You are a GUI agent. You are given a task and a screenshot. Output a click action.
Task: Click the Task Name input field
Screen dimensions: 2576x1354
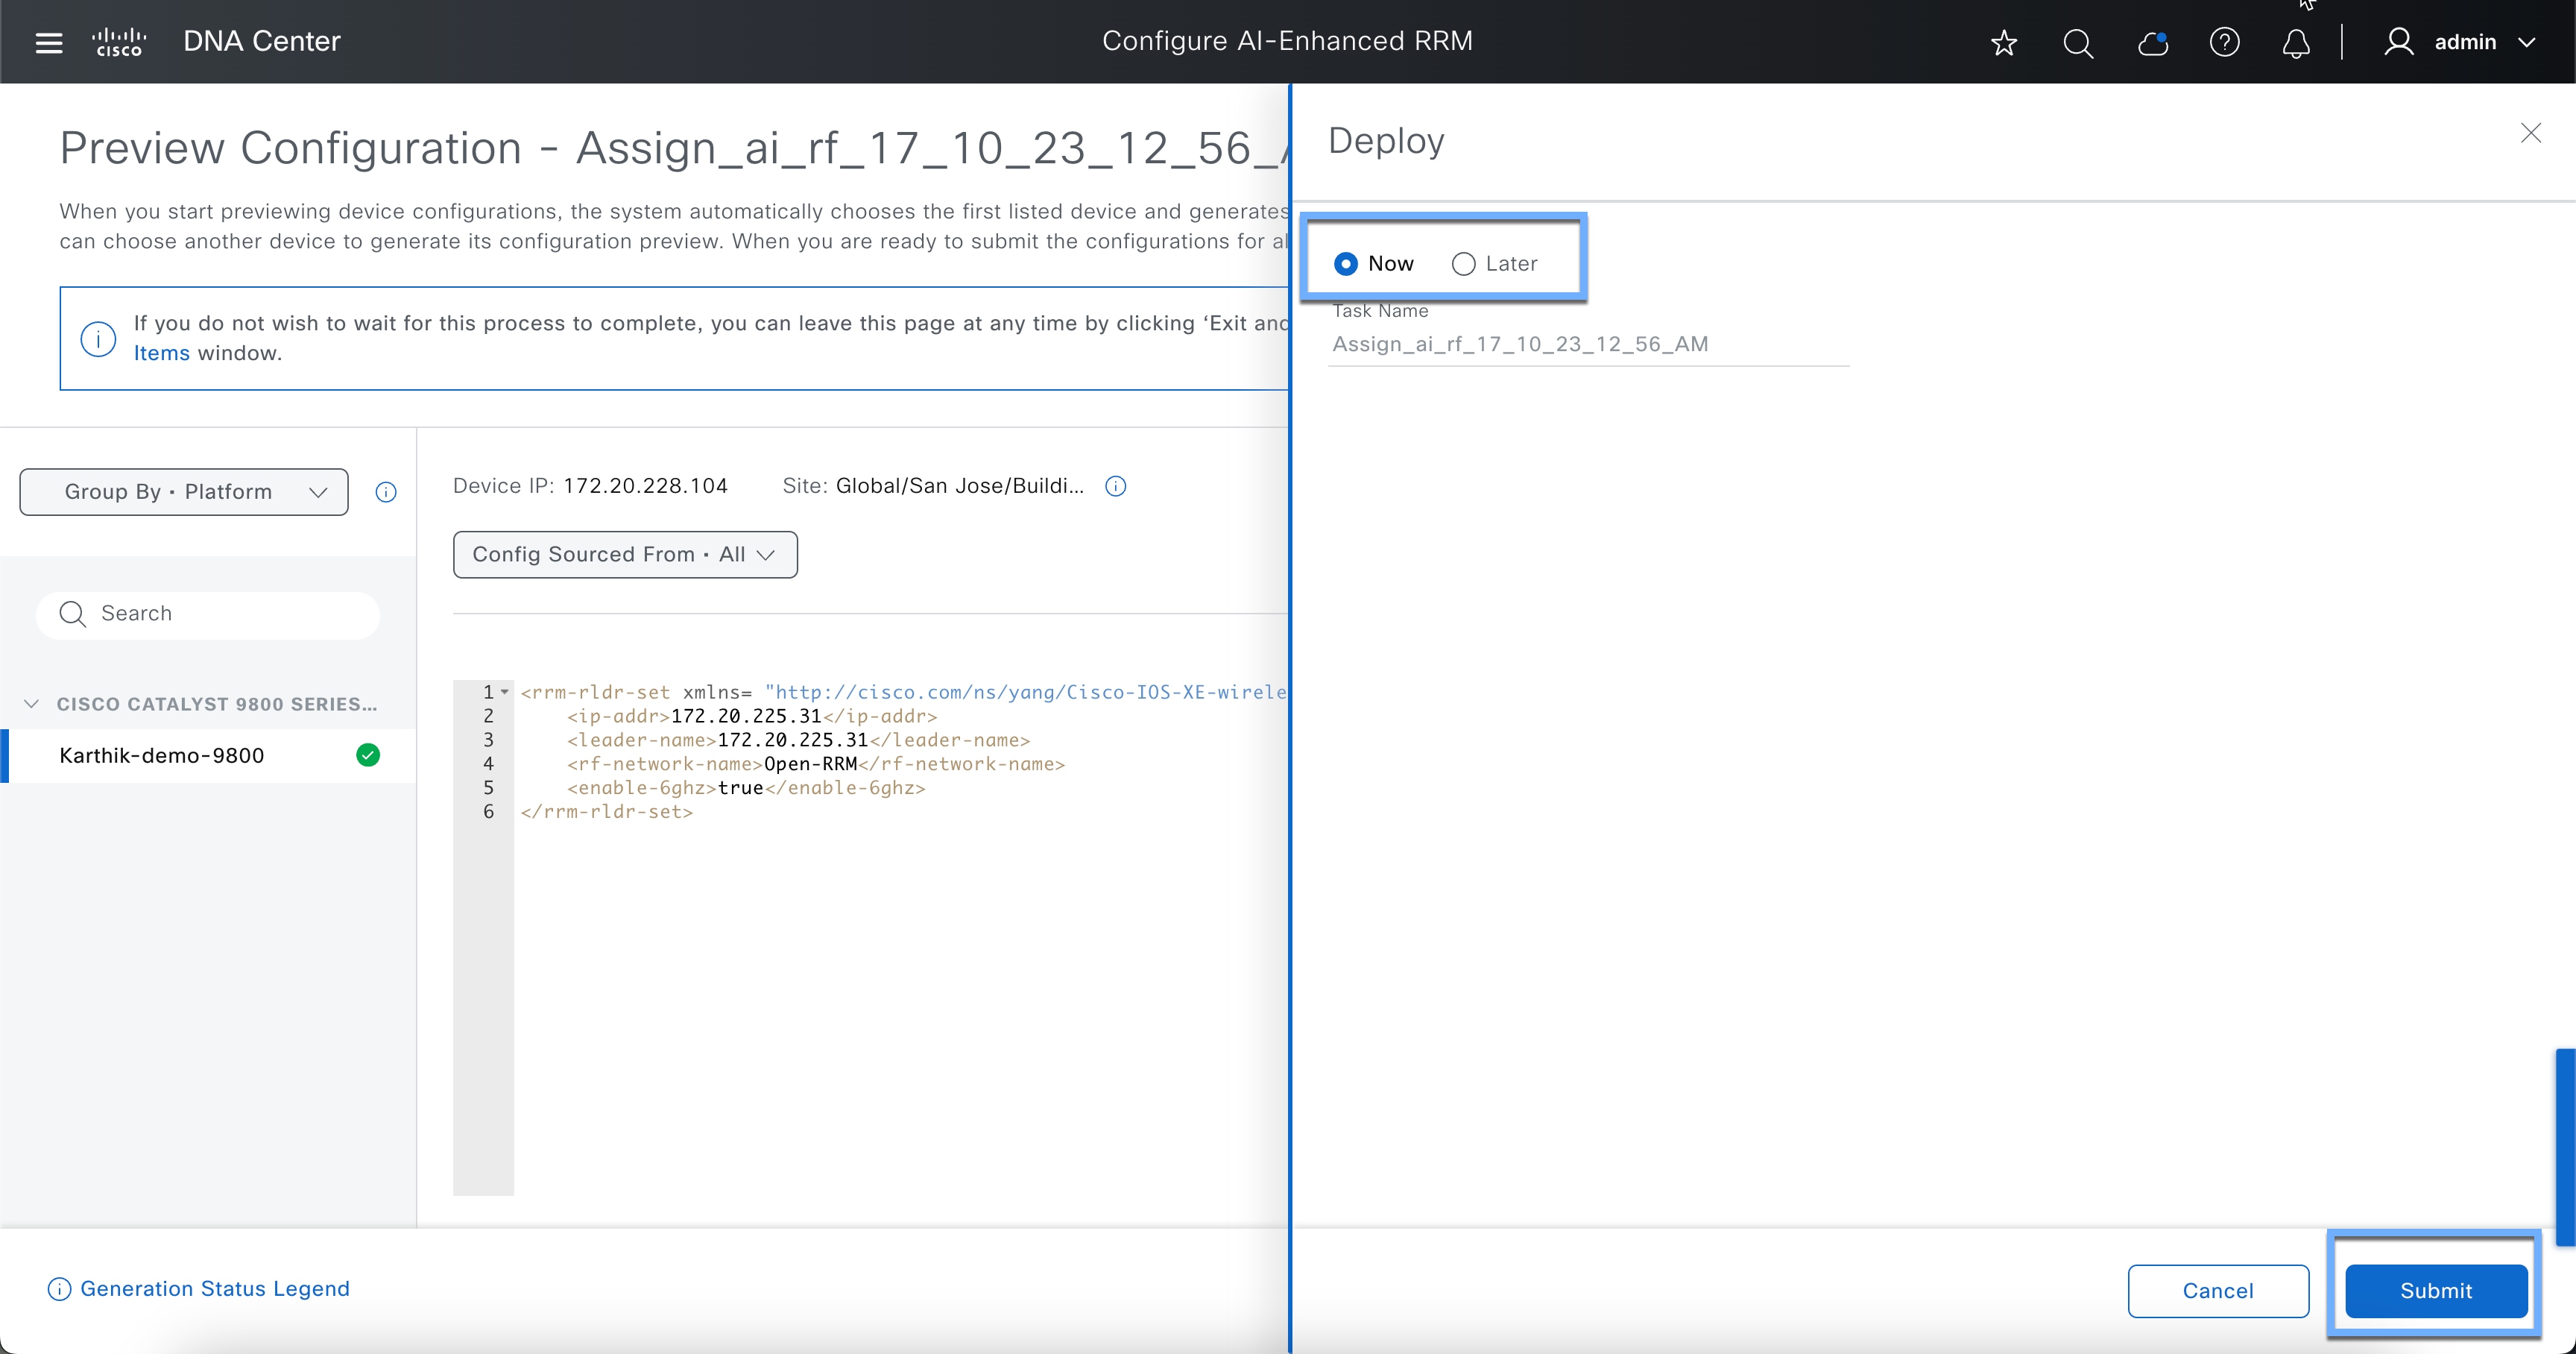(x=1588, y=344)
